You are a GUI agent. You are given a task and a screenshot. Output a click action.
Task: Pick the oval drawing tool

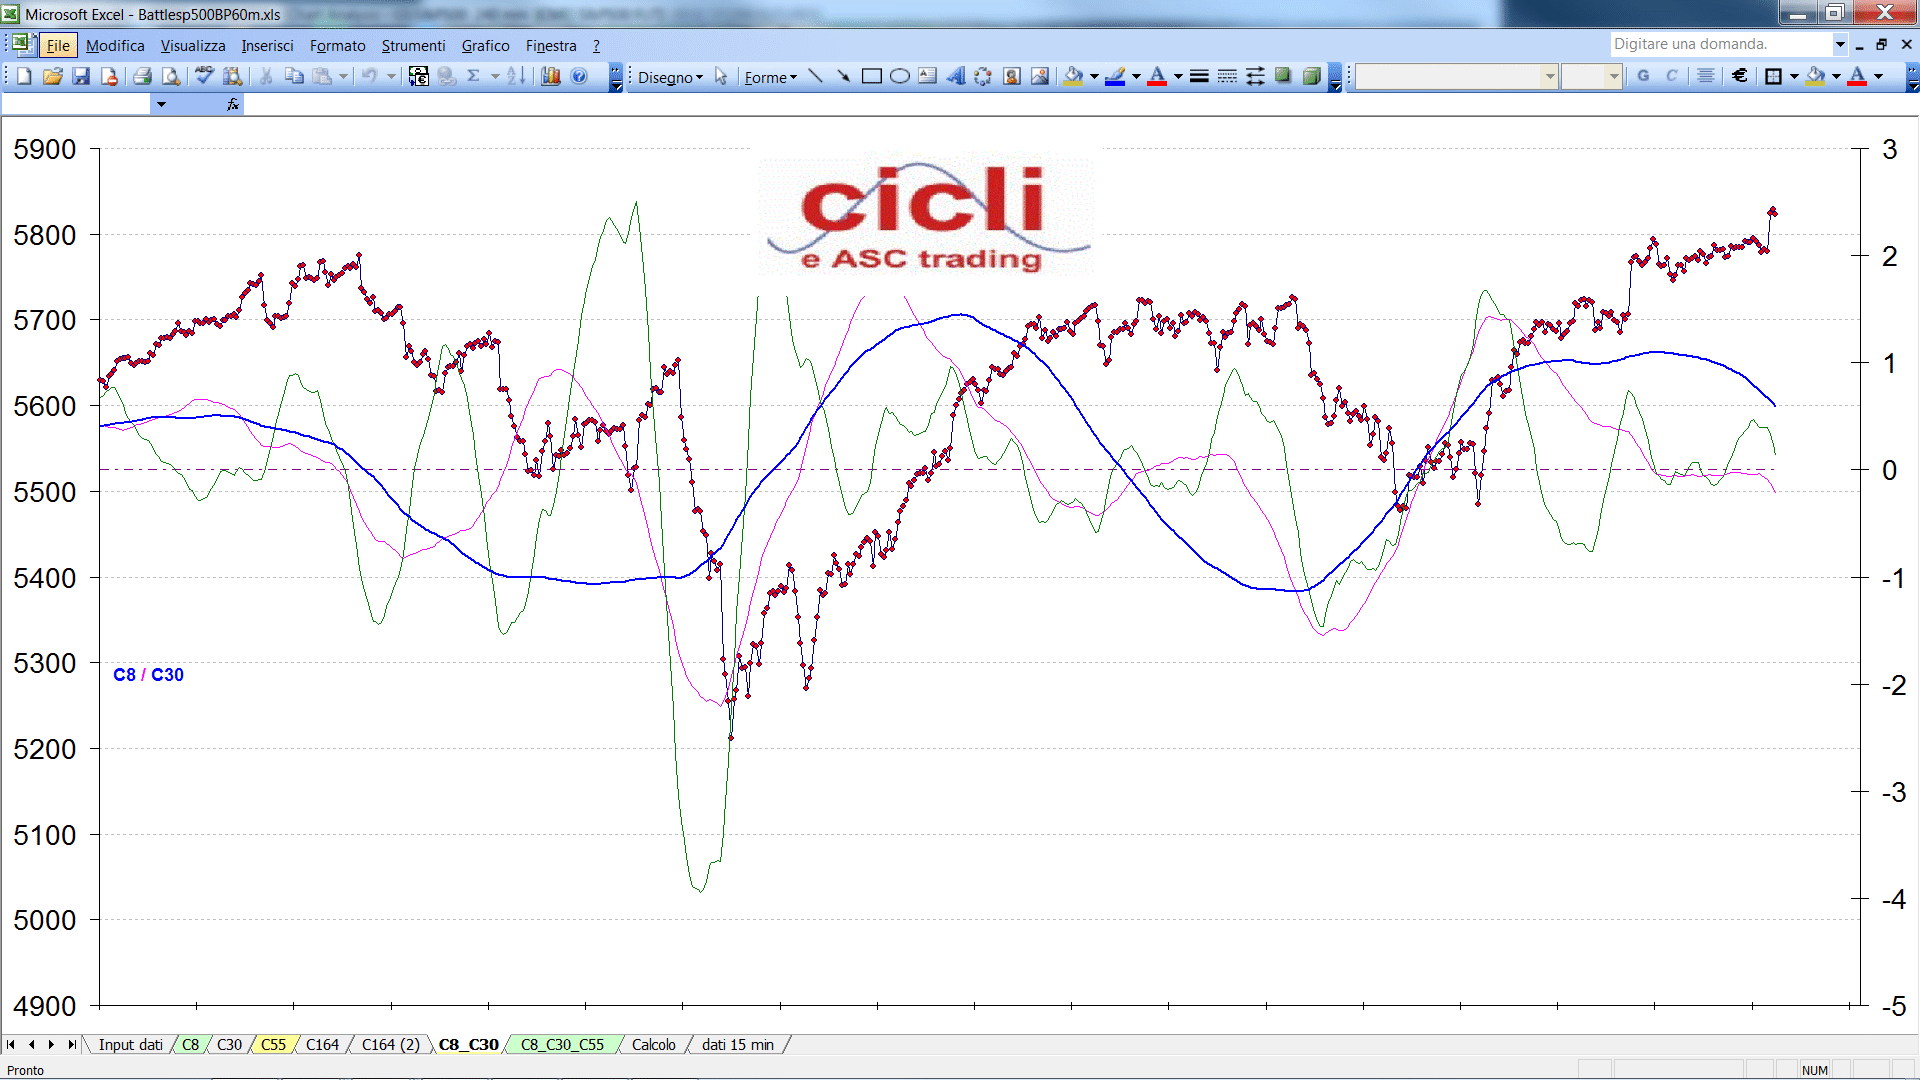[x=900, y=77]
